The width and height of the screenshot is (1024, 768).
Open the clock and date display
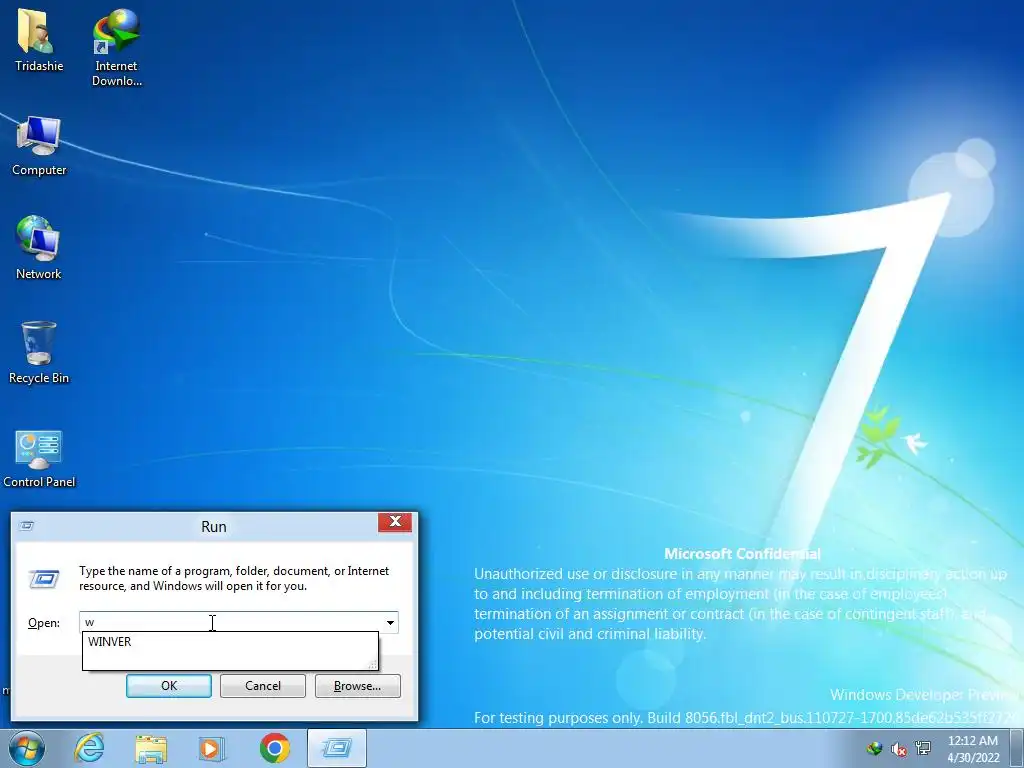tap(973, 748)
